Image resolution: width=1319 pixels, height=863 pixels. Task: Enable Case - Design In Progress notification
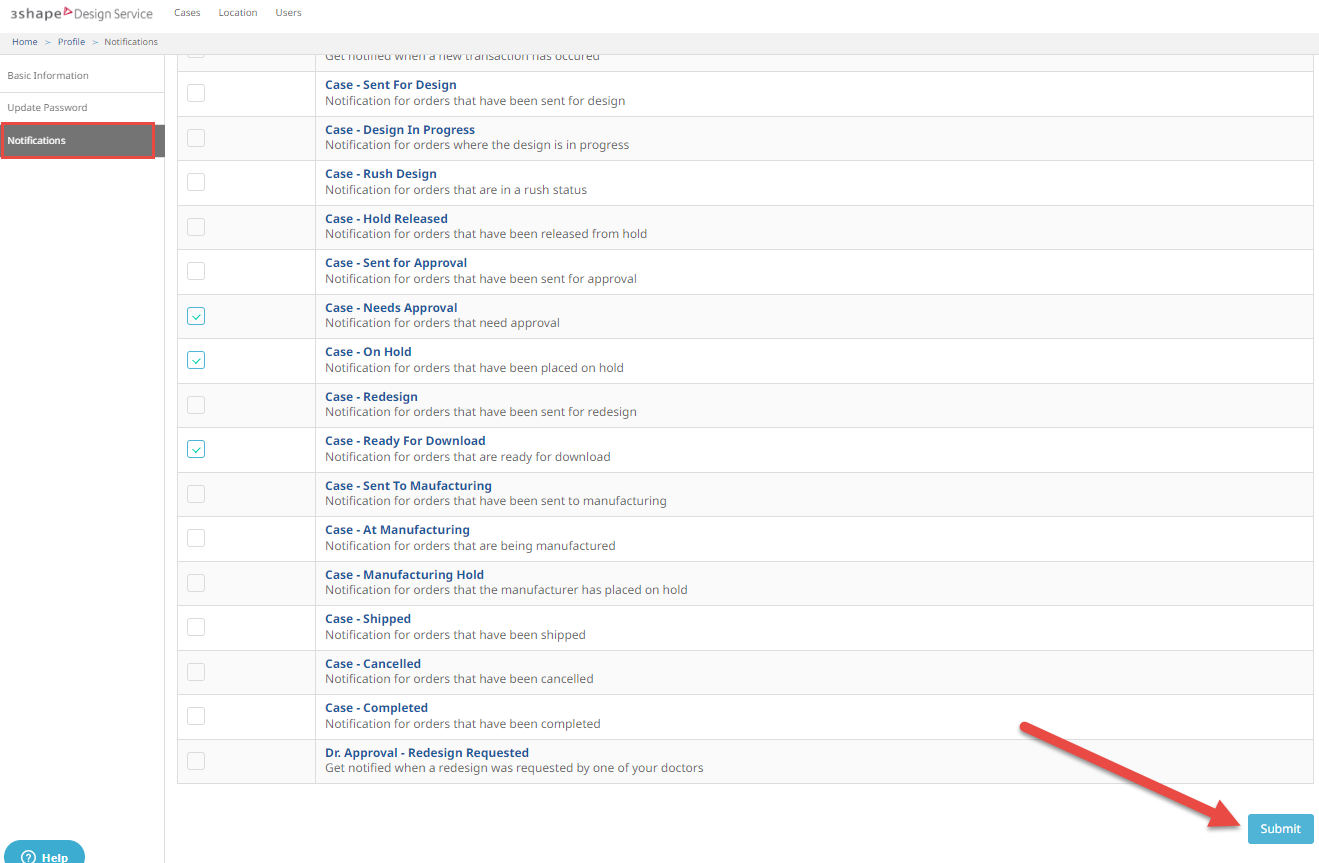tap(196, 138)
